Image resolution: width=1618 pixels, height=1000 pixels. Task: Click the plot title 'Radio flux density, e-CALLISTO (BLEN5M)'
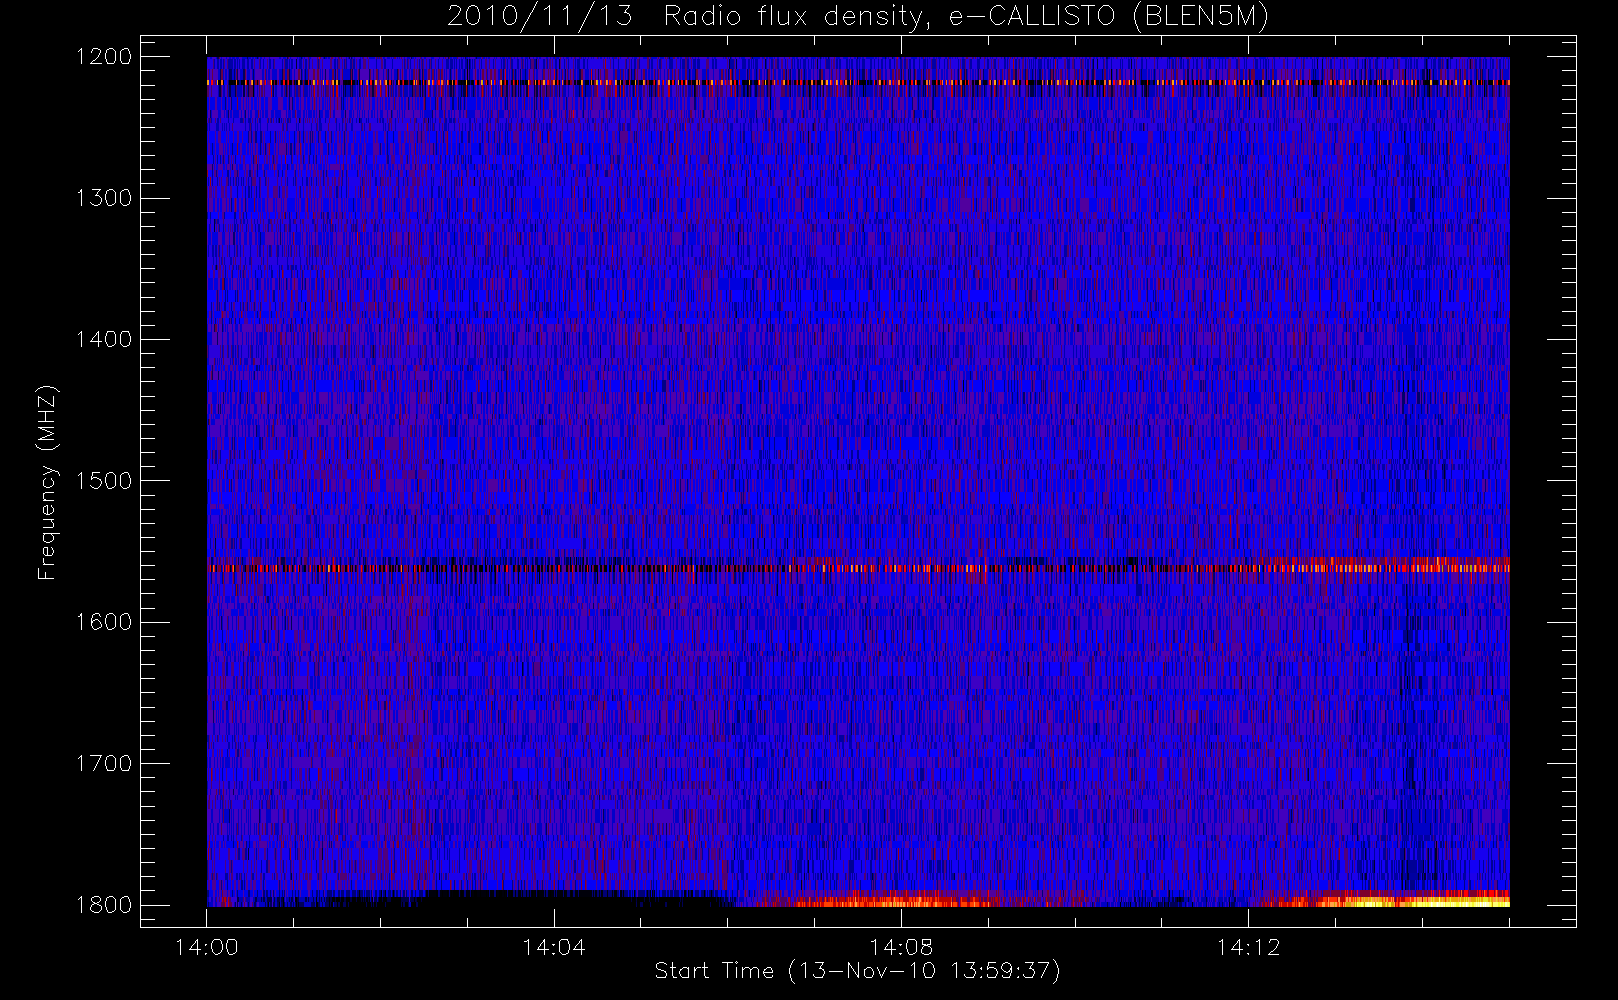[x=966, y=17]
